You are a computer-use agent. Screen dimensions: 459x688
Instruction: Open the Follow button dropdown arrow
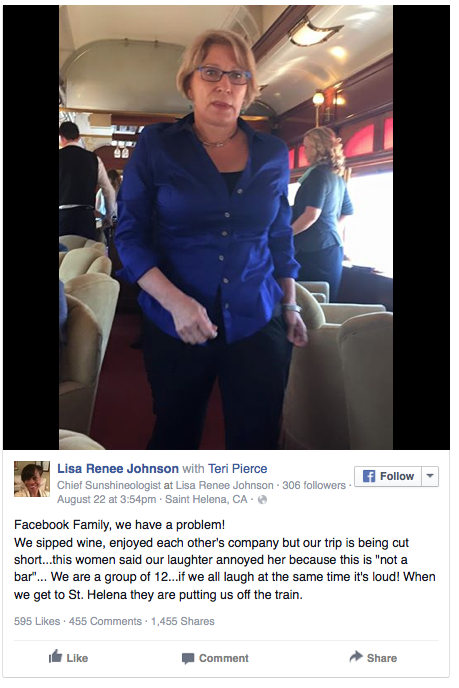coord(430,476)
